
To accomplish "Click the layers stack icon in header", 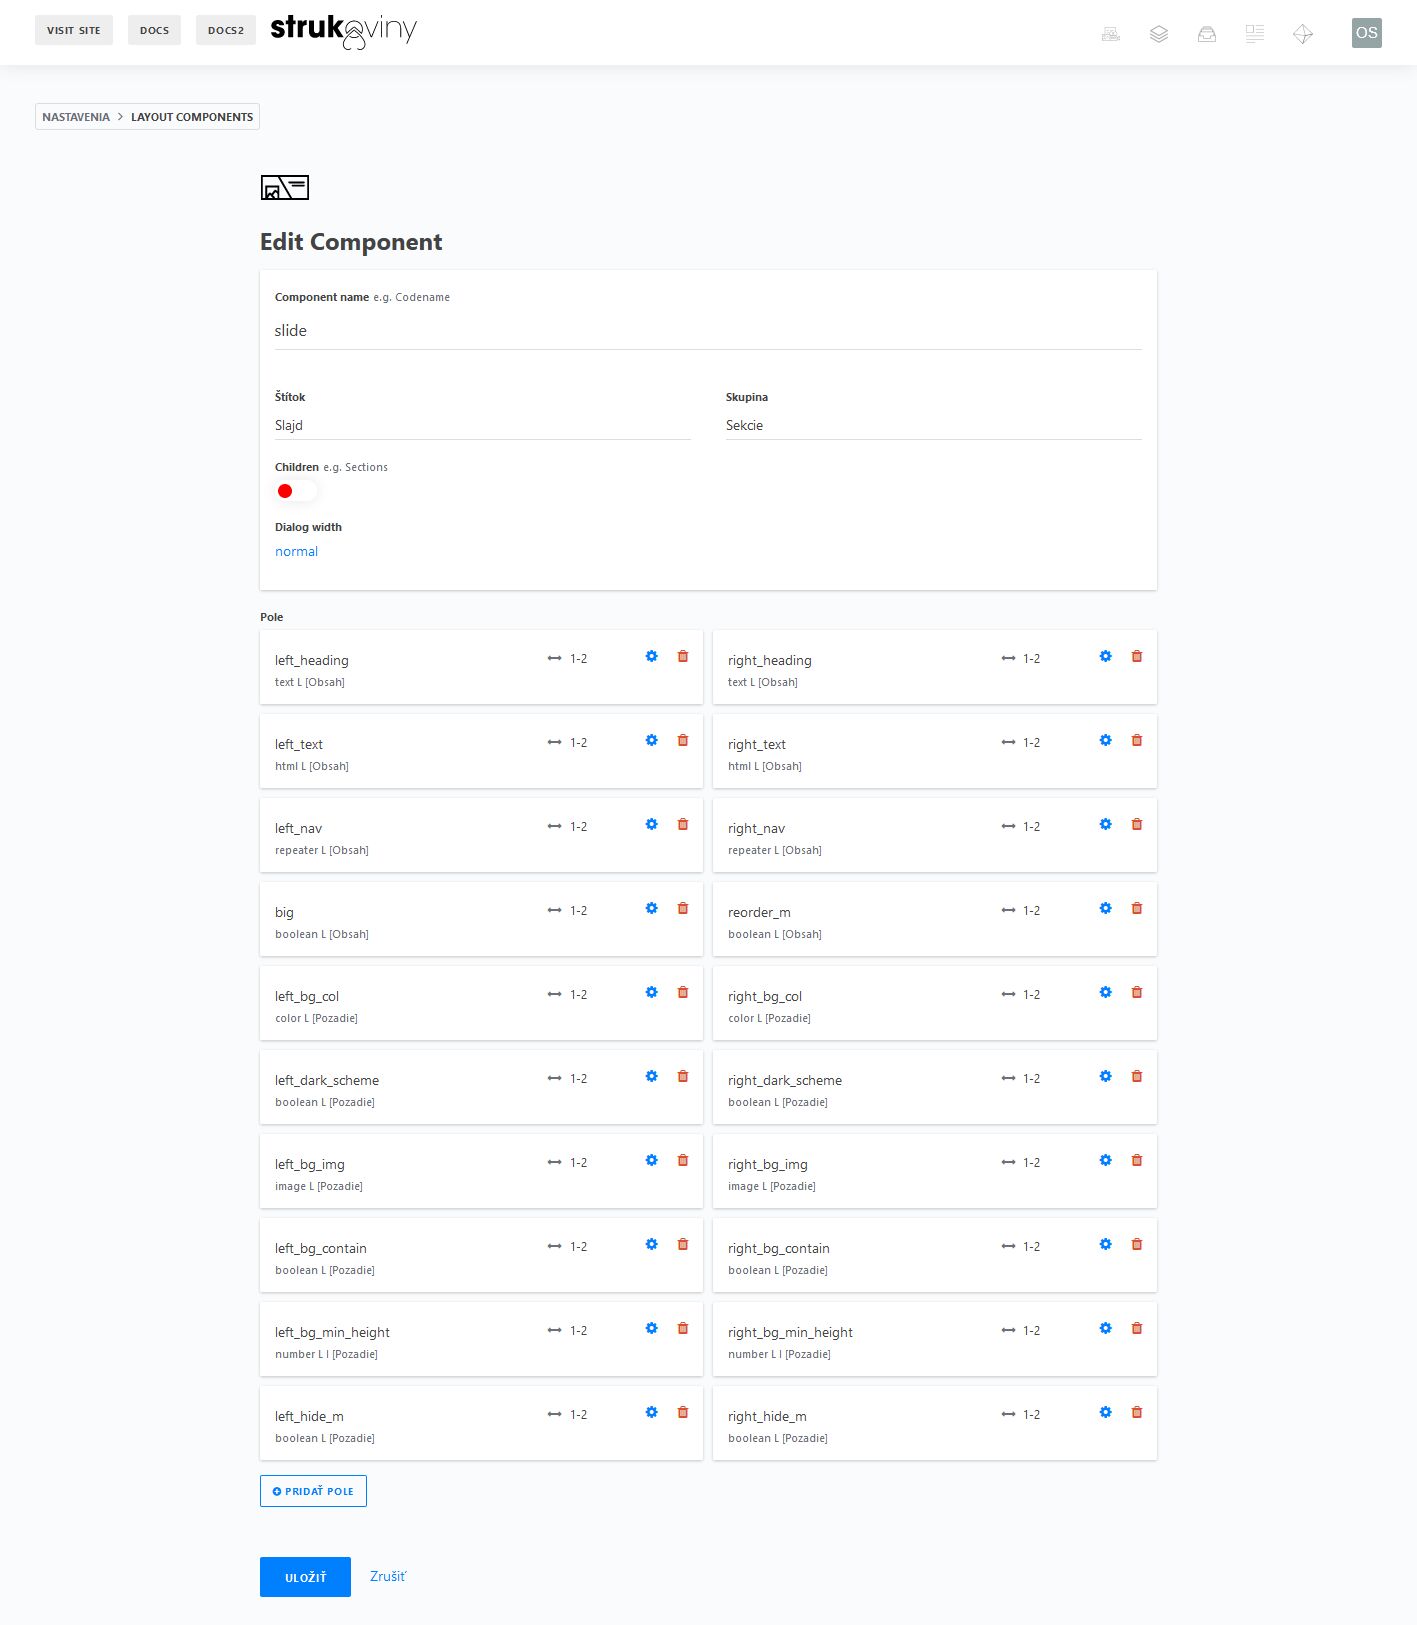I will click(1159, 34).
